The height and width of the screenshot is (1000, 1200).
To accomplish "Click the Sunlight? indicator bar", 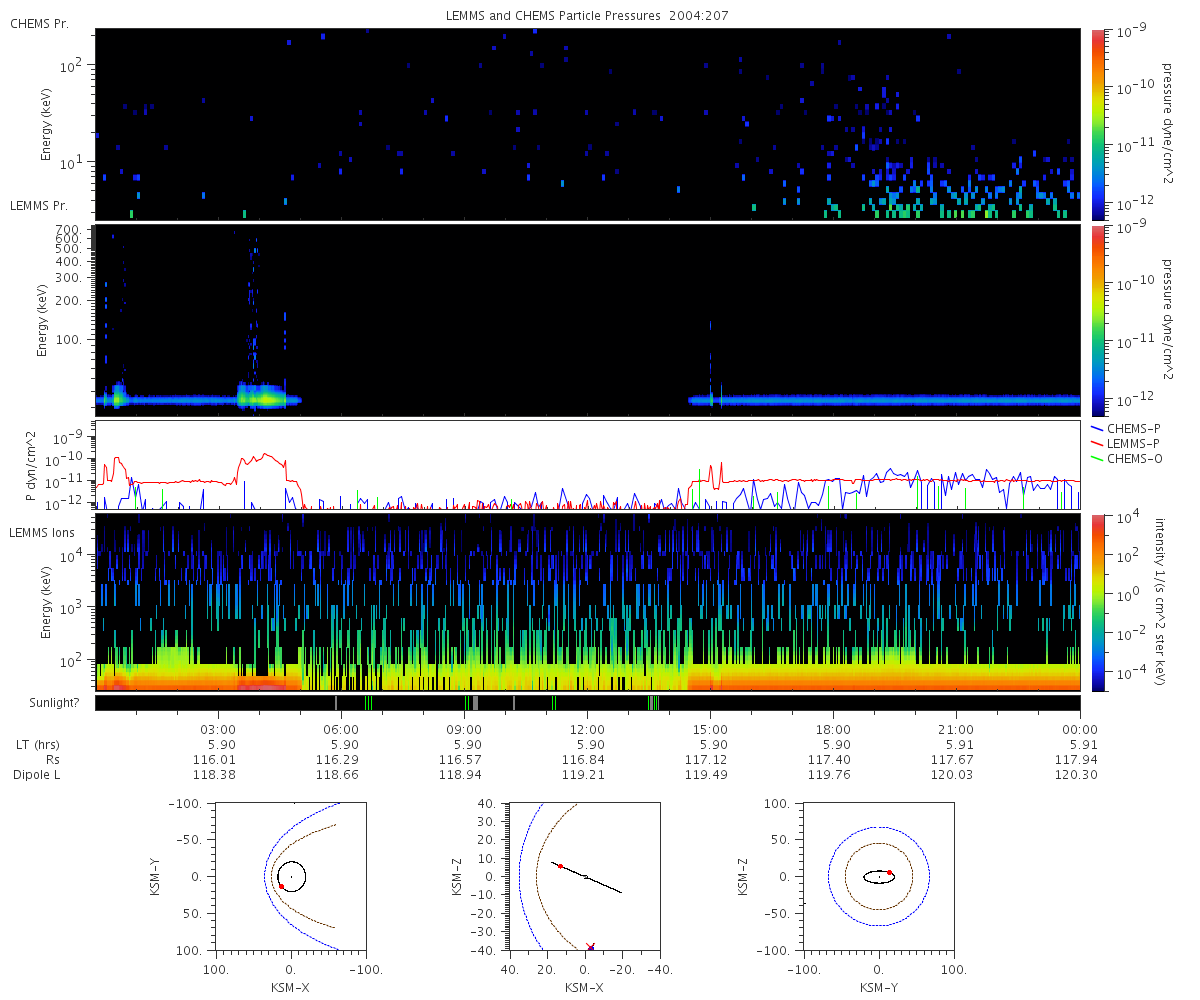I will [587, 703].
